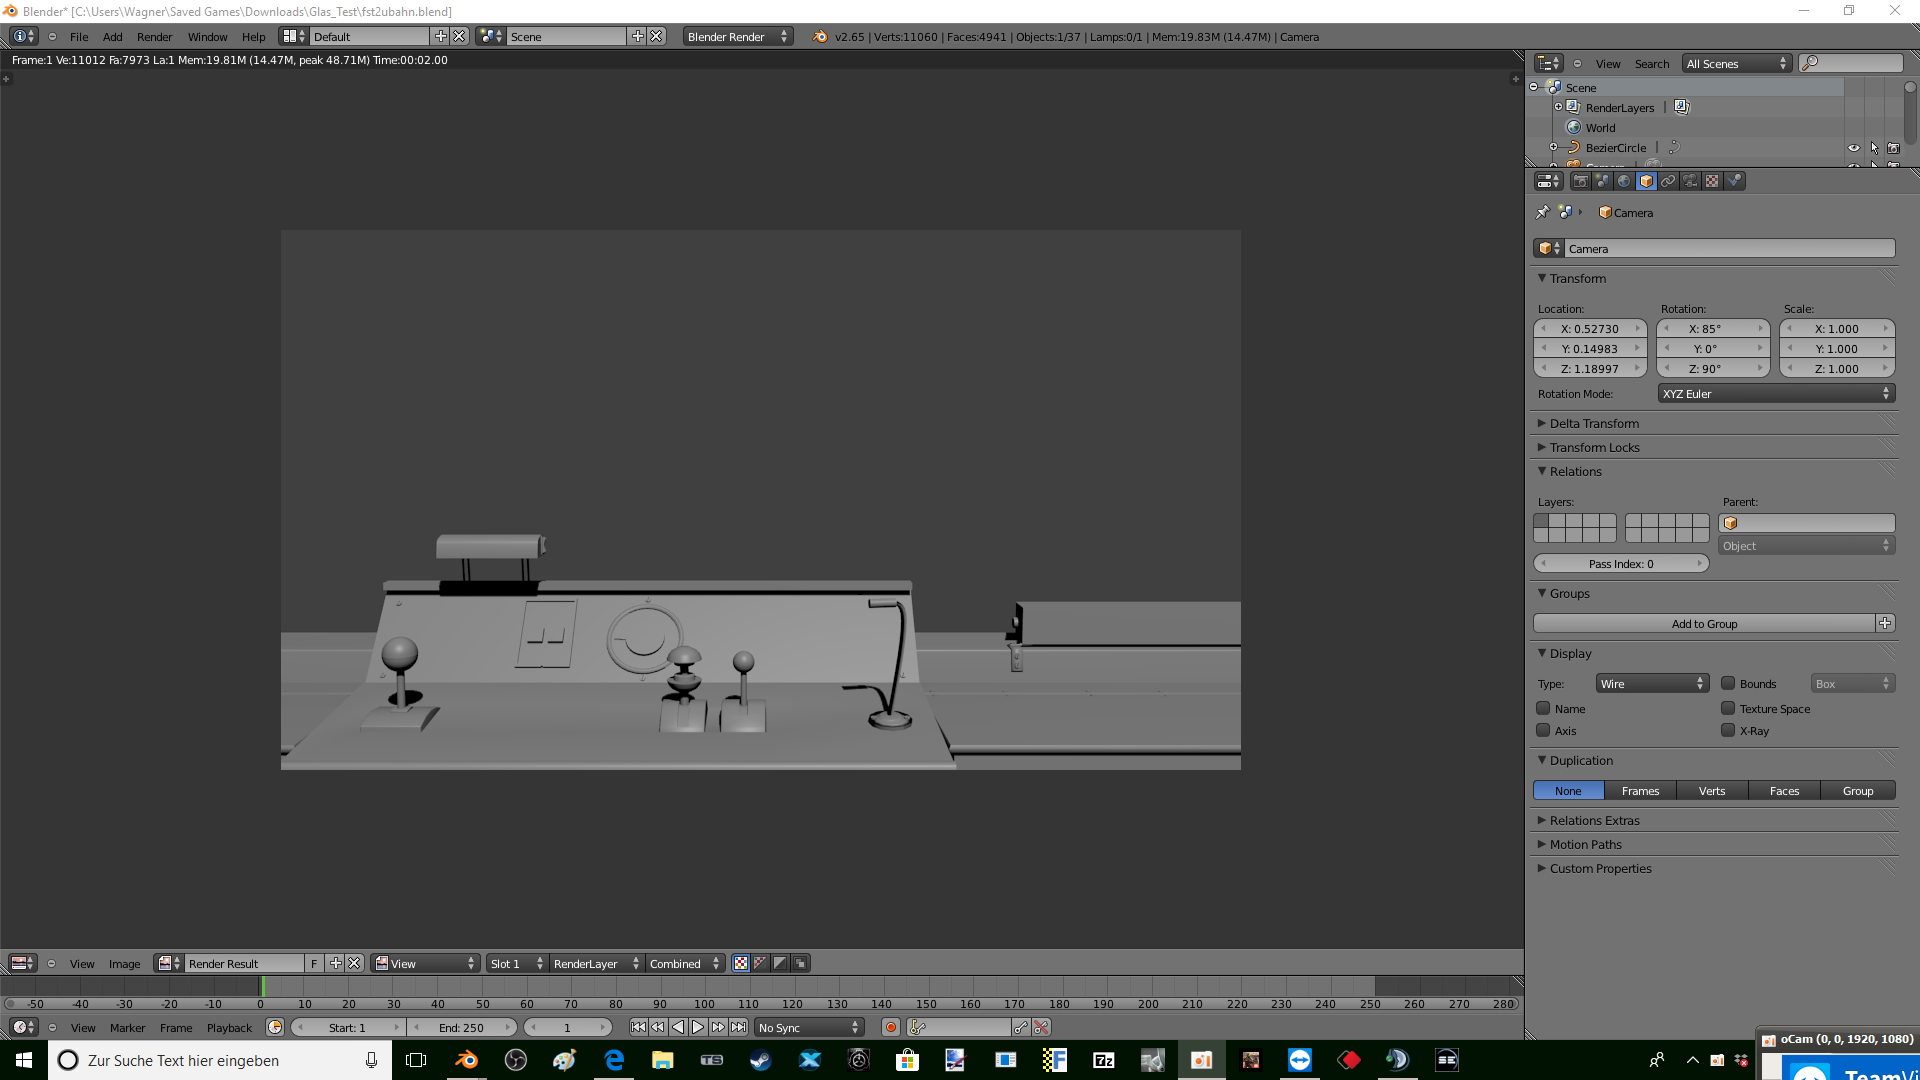Click the pin icon in the properties header
Image resolution: width=1920 pixels, height=1080 pixels.
point(1542,212)
